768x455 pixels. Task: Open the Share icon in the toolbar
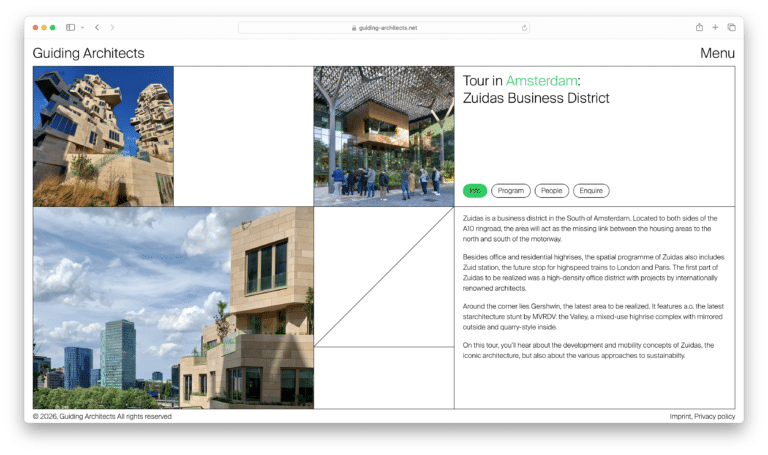pyautogui.click(x=699, y=27)
